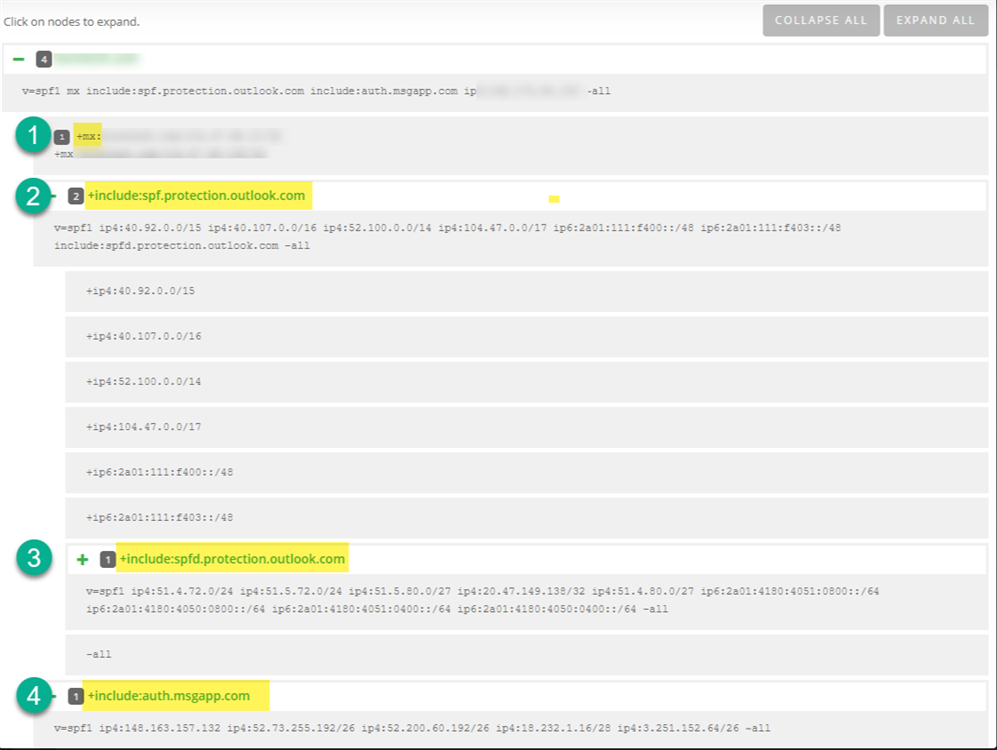Select the +ip4:104.47.0.0/17 entry
Image resolution: width=997 pixels, height=750 pixels.
(x=144, y=427)
